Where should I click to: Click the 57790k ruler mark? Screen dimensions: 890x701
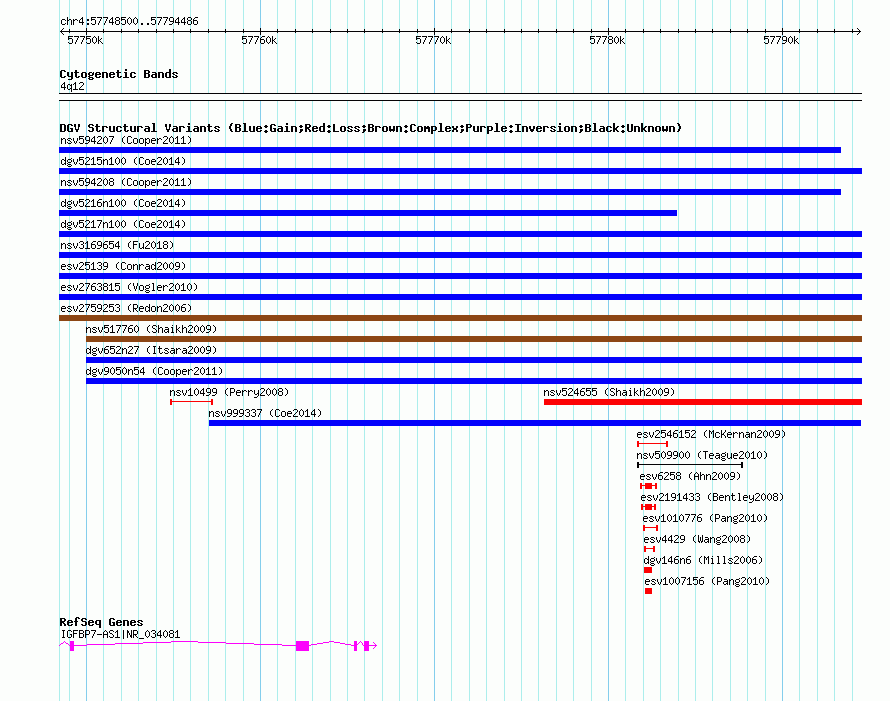pos(781,40)
